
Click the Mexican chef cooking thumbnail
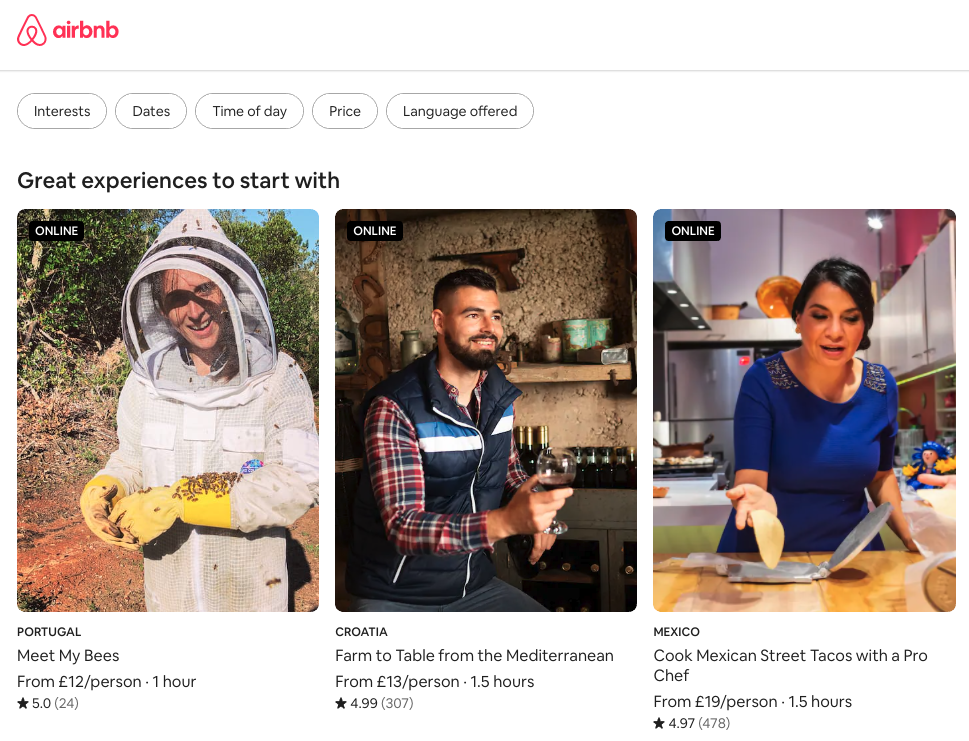coord(804,410)
